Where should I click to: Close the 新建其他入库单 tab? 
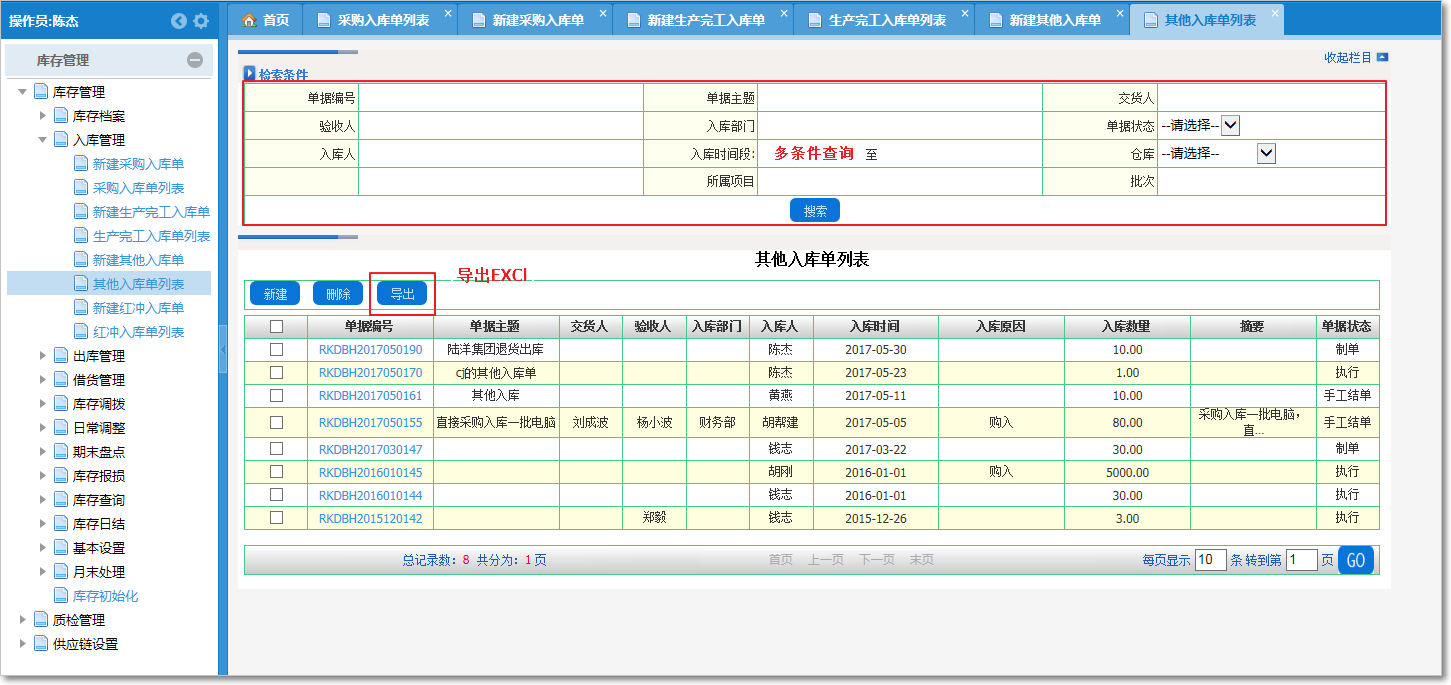[x=1120, y=13]
